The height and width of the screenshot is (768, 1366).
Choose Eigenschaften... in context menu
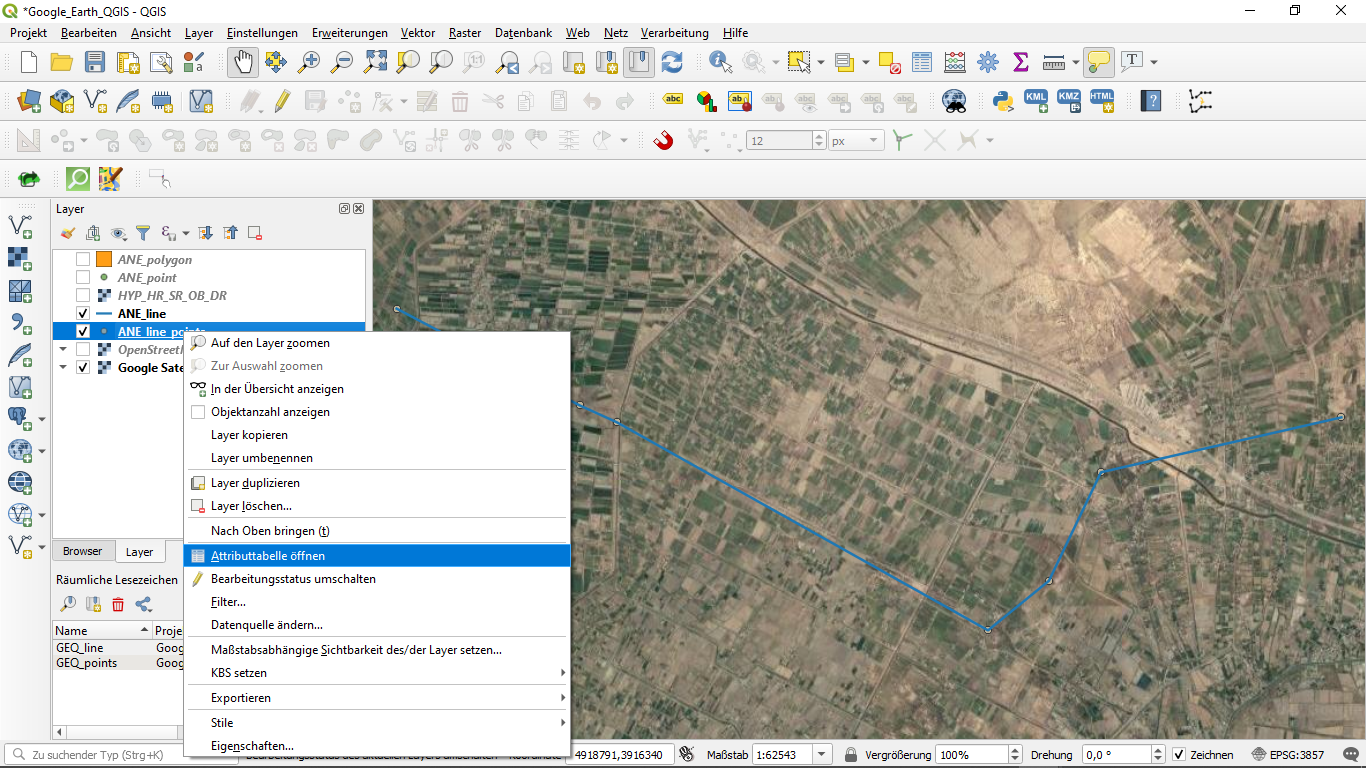pyautogui.click(x=377, y=746)
